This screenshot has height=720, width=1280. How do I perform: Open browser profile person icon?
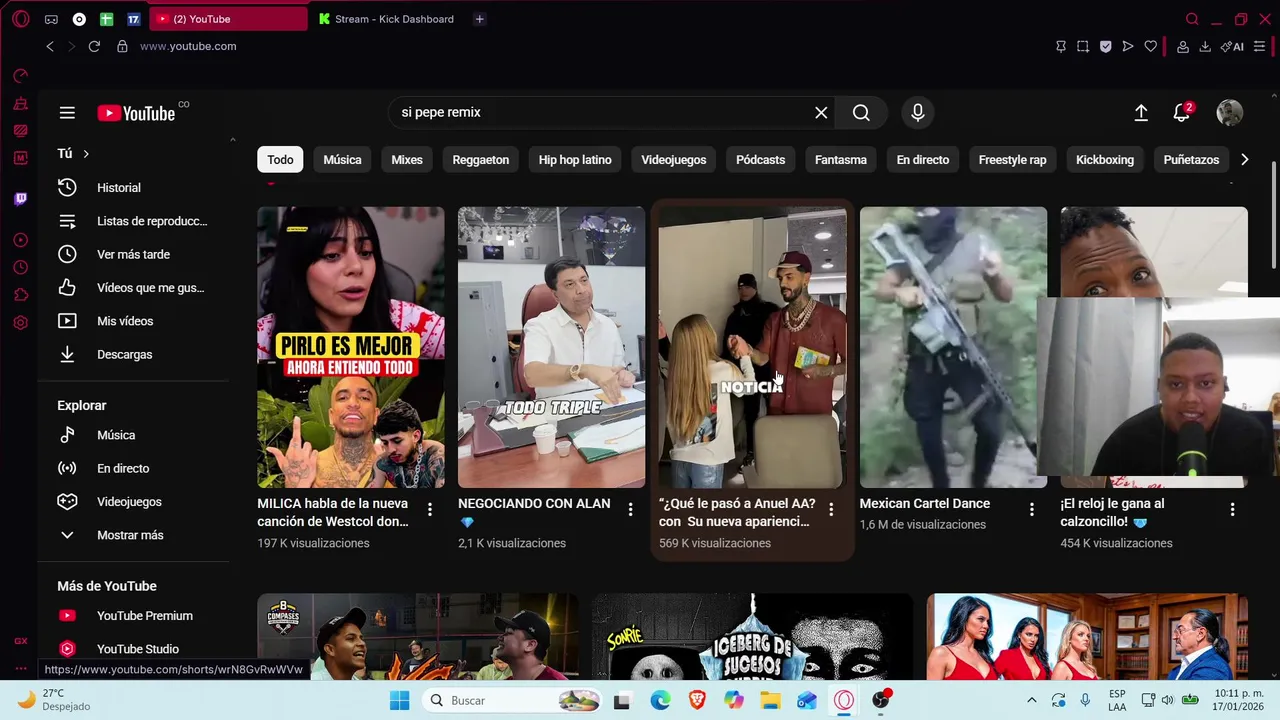coord(1183,46)
